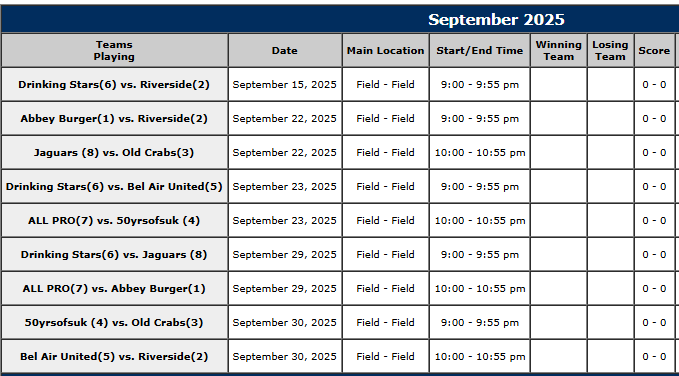
Task: Open Abbey Burger(1) vs. Riverside(2) match
Action: coord(114,119)
